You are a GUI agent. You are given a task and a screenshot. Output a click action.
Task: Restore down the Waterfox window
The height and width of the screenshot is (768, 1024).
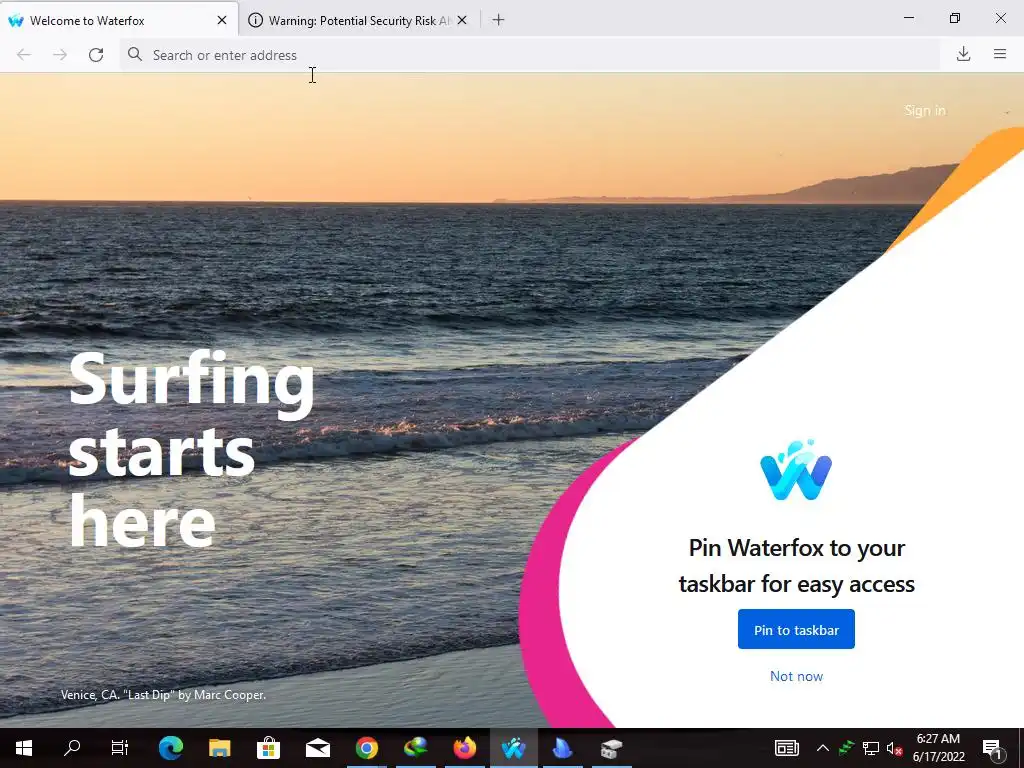tap(955, 18)
